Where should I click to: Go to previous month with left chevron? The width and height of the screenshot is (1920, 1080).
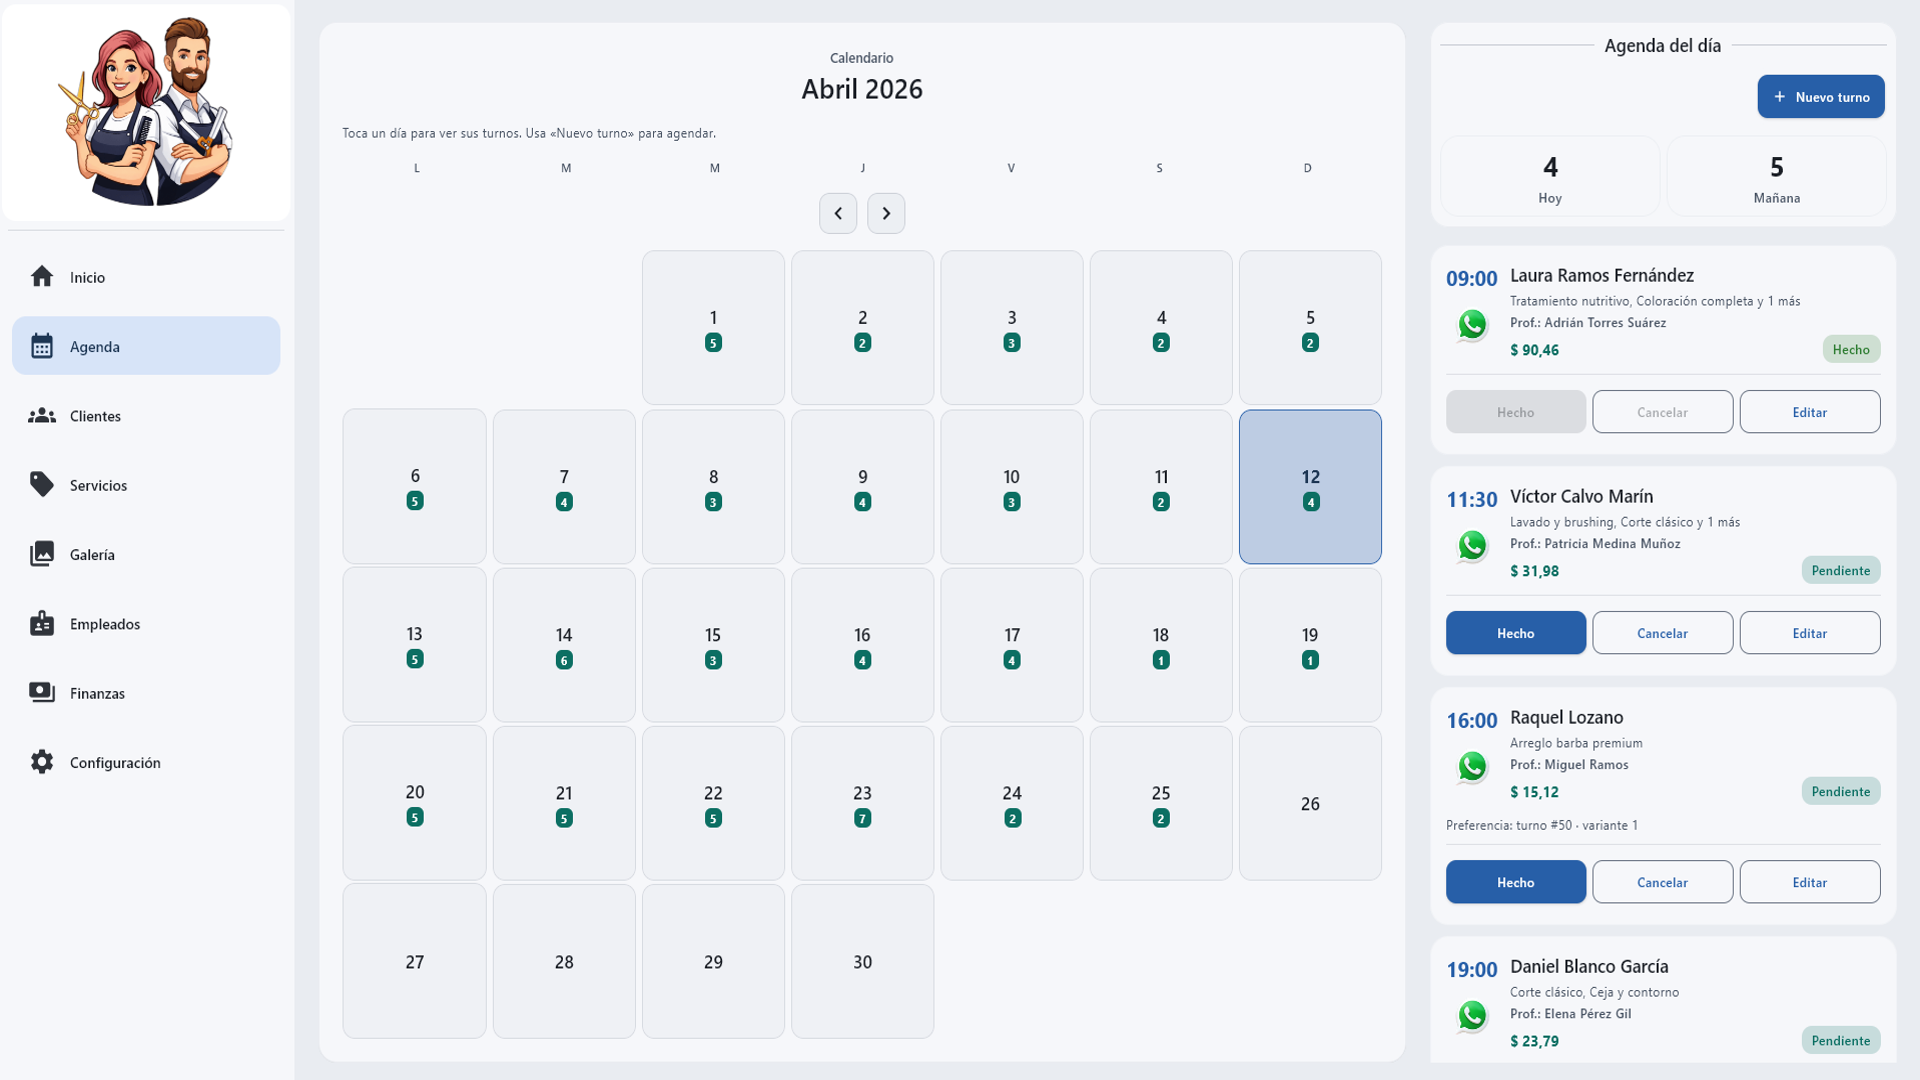[838, 213]
